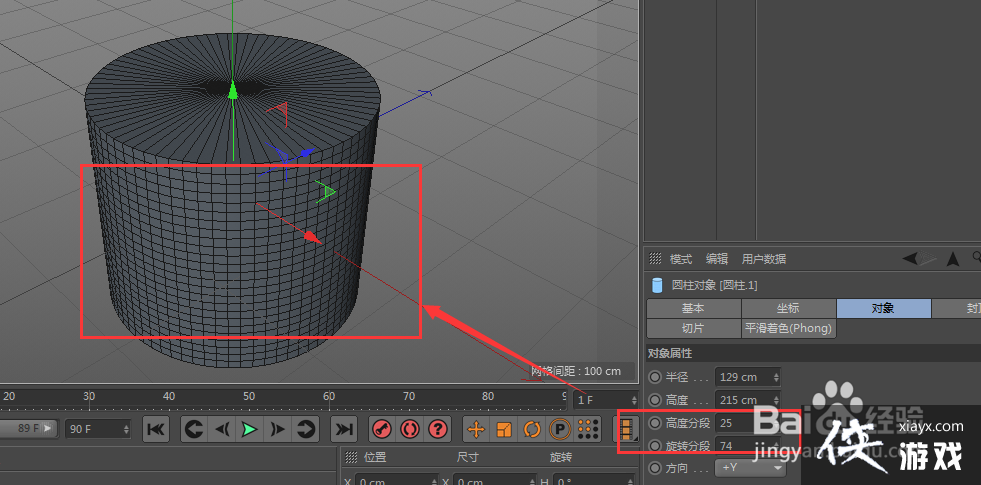This screenshot has height=485, width=981.
Task: Open the 用户数据 menu
Action: [x=764, y=258]
